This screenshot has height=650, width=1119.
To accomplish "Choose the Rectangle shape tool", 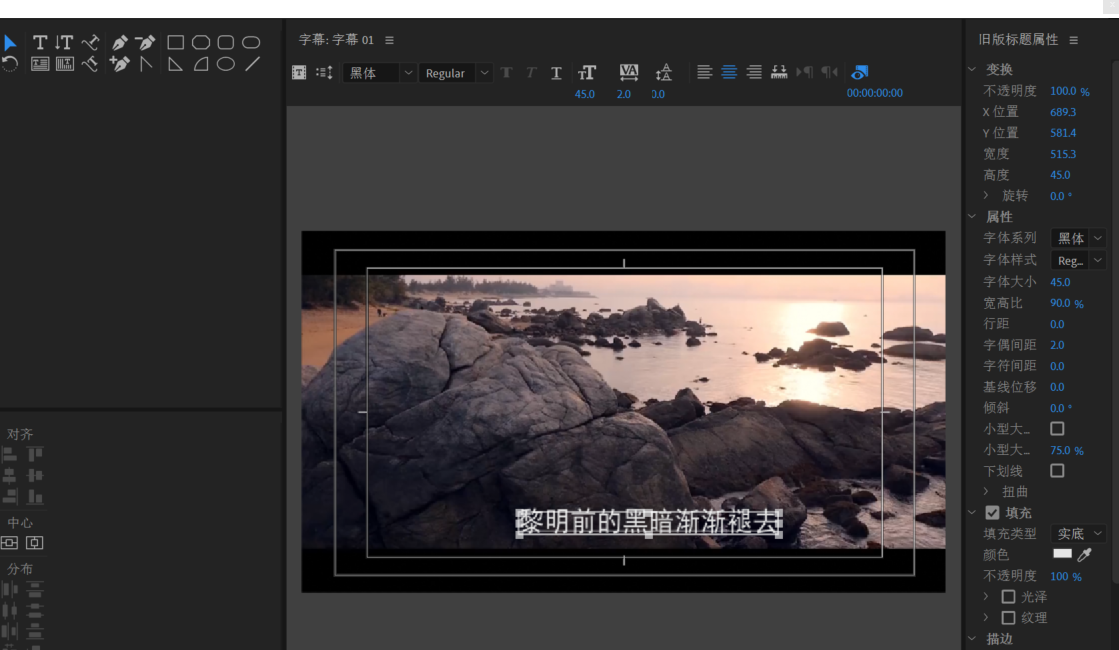I will 175,42.
